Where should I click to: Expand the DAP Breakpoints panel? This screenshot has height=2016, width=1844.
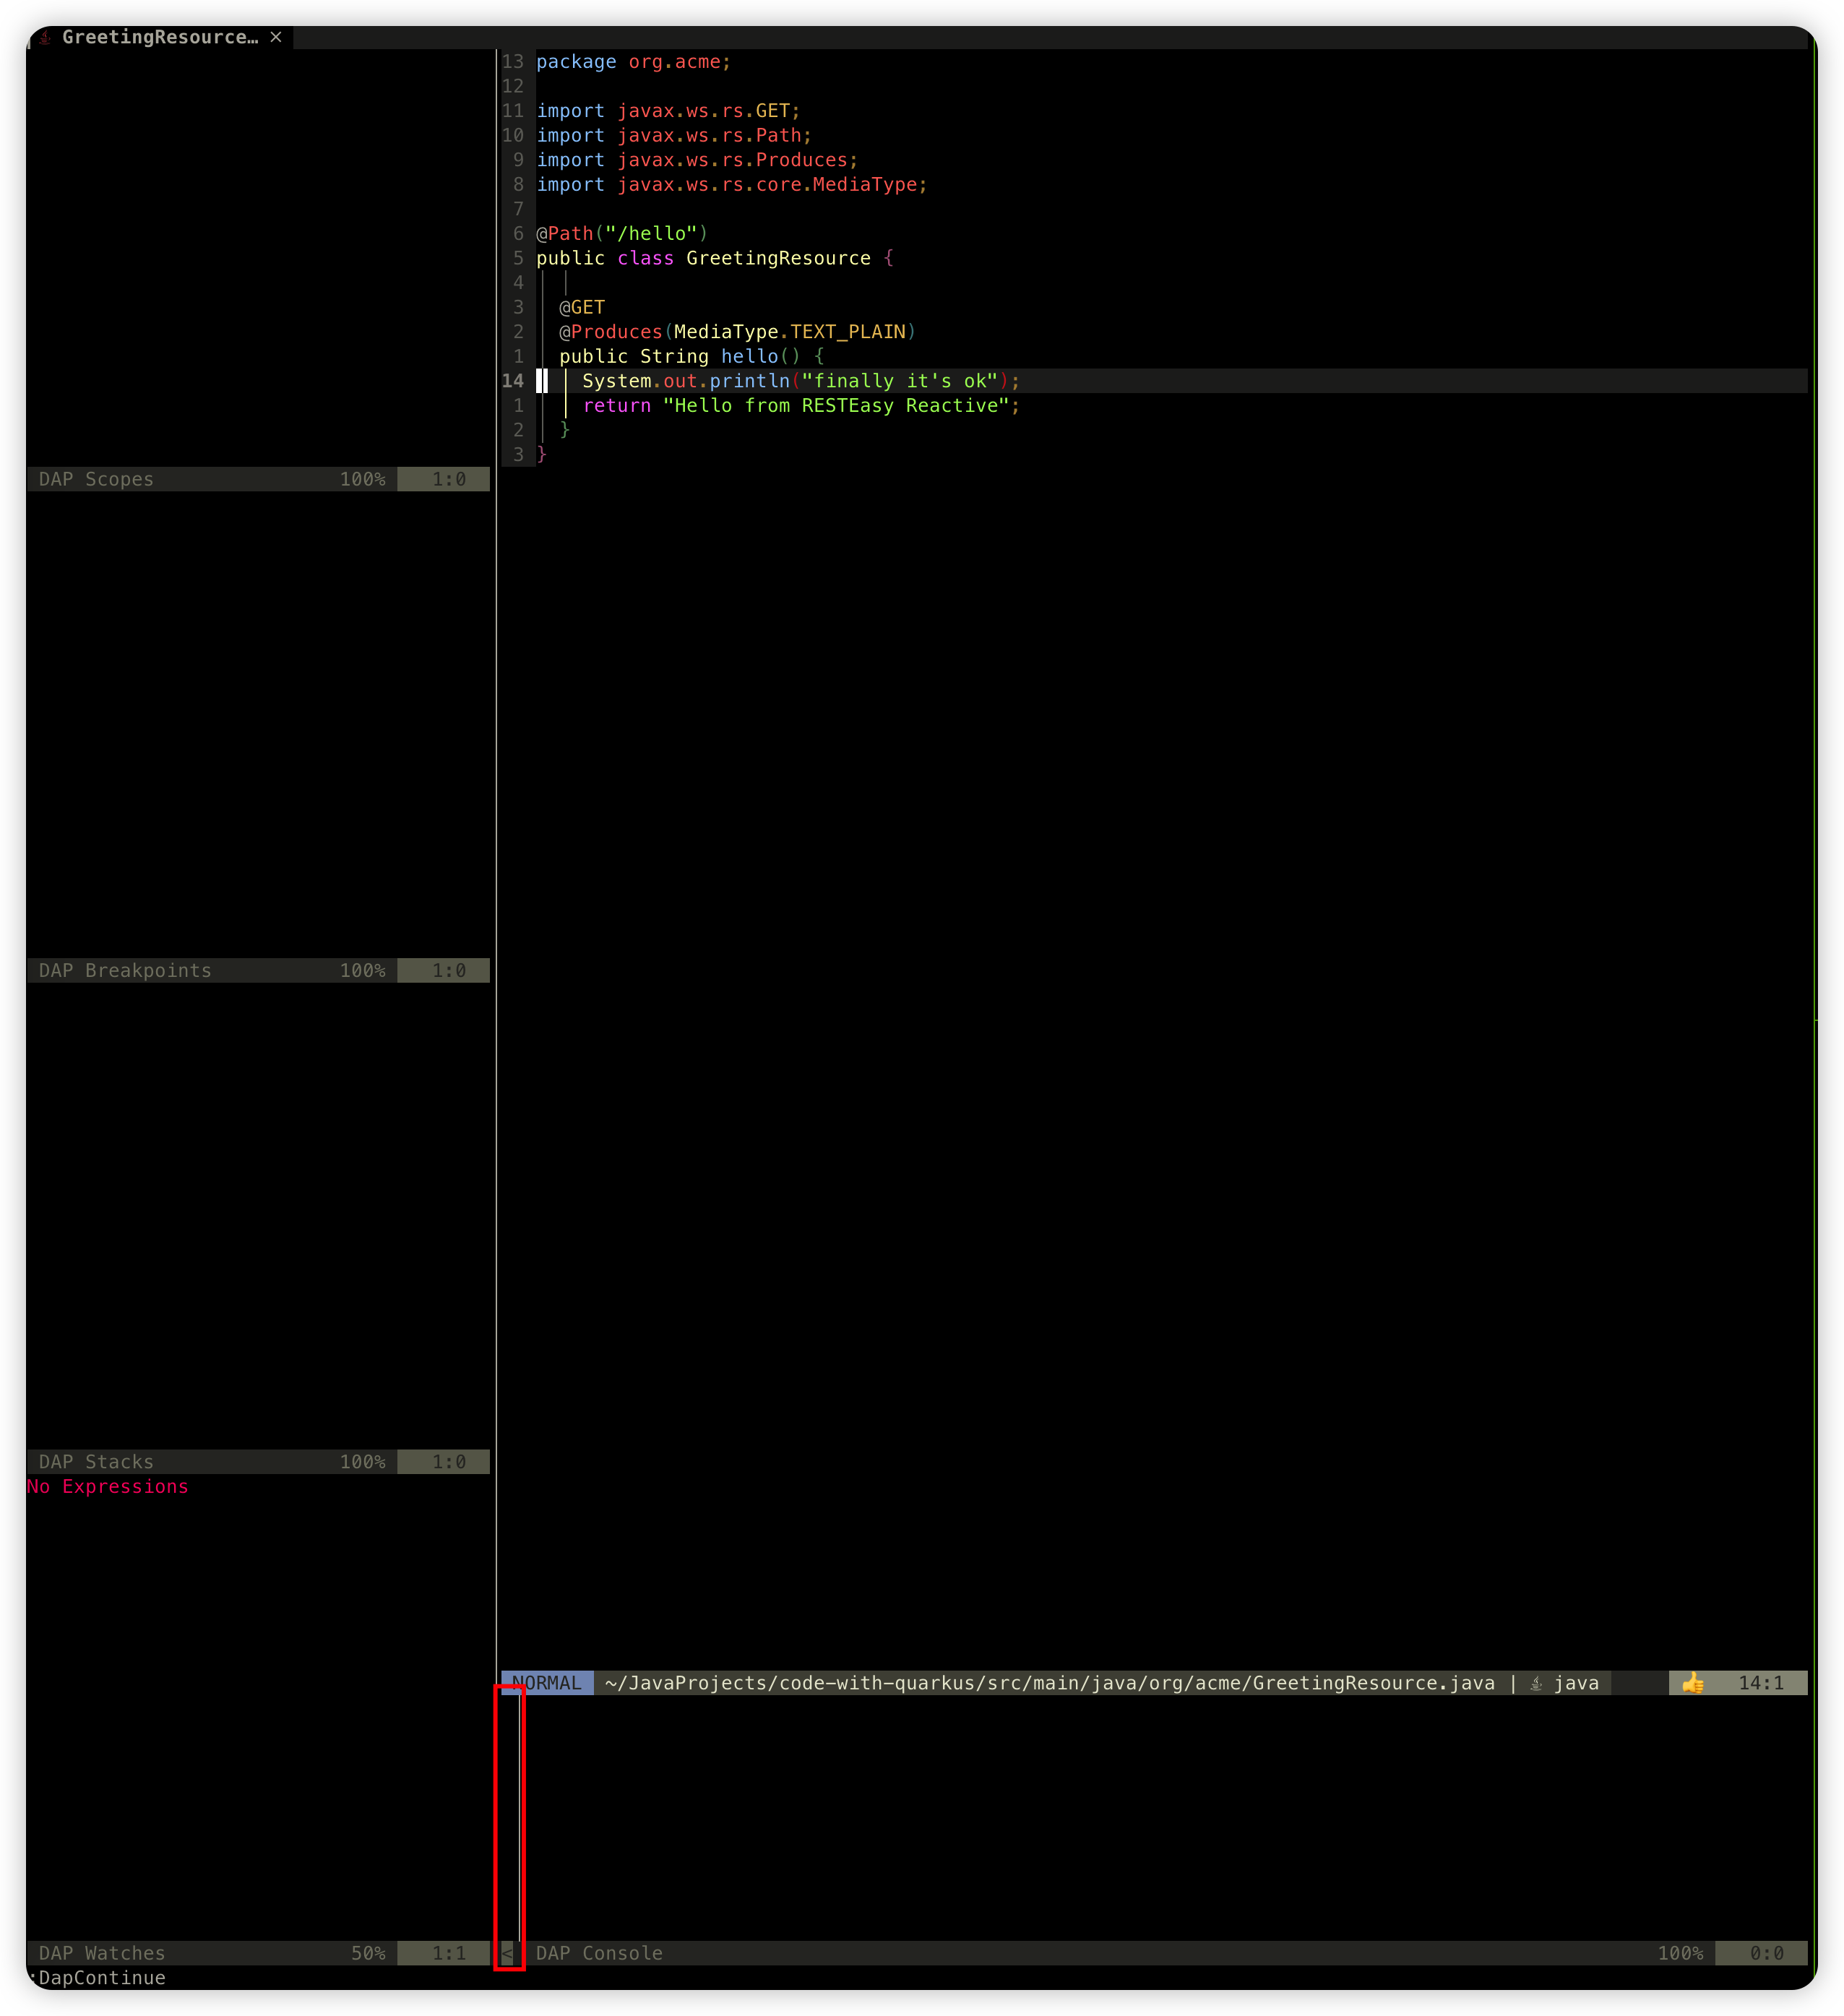(x=124, y=970)
